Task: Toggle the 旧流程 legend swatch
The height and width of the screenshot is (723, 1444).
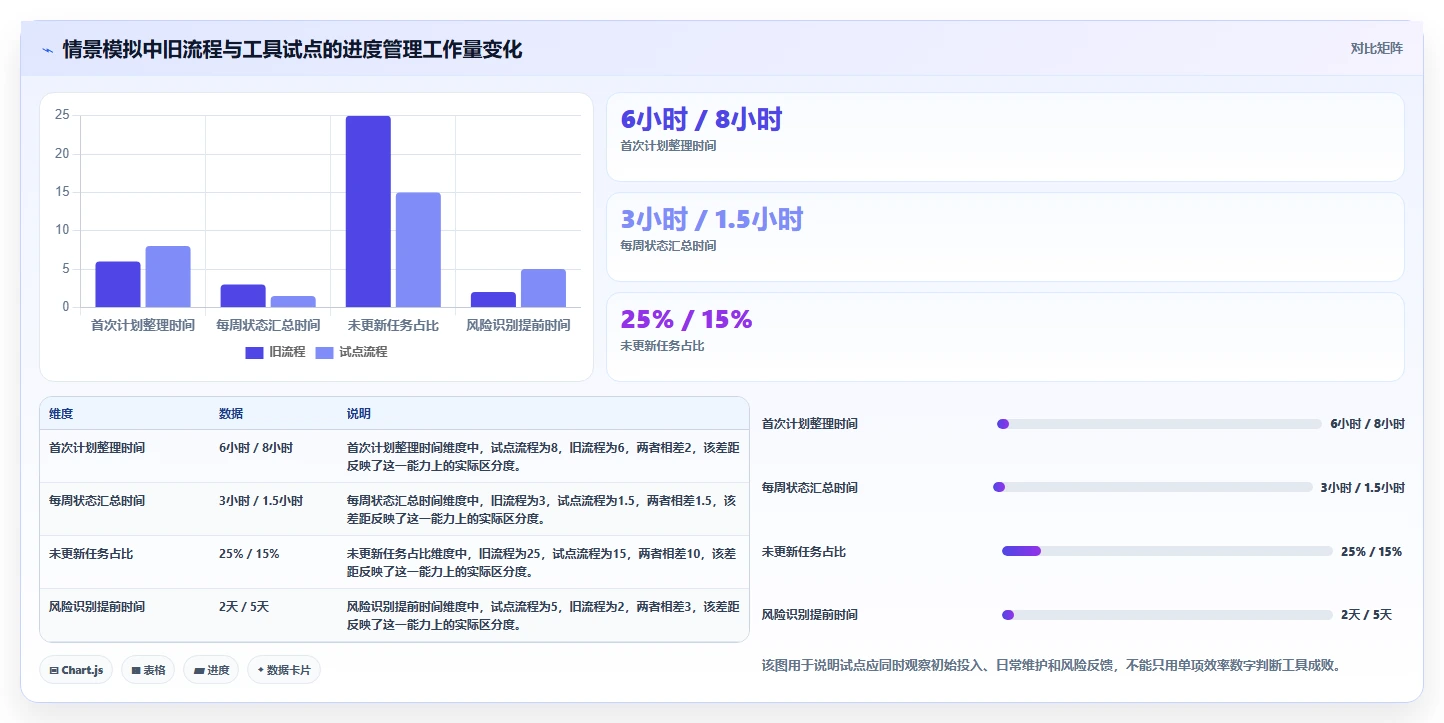Action: 254,352
